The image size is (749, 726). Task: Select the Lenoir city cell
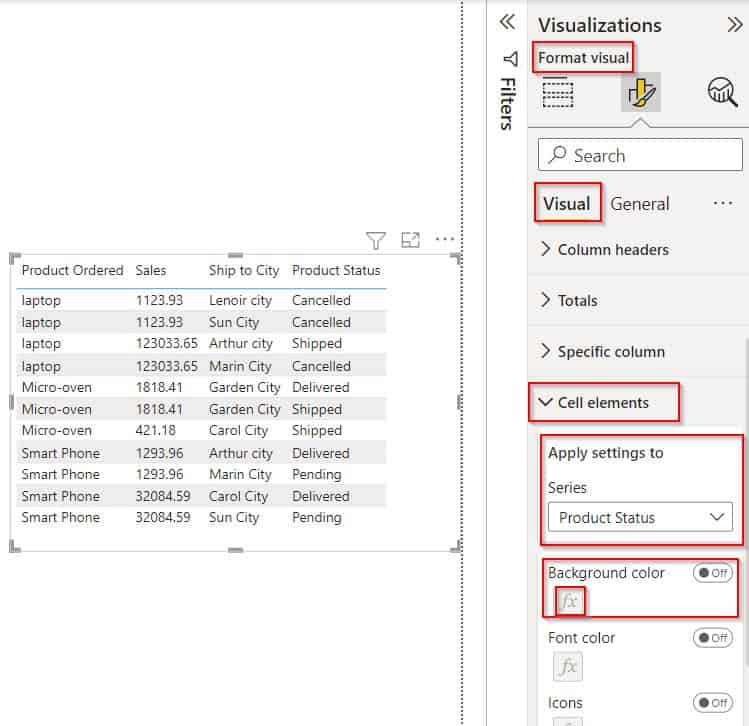[240, 300]
